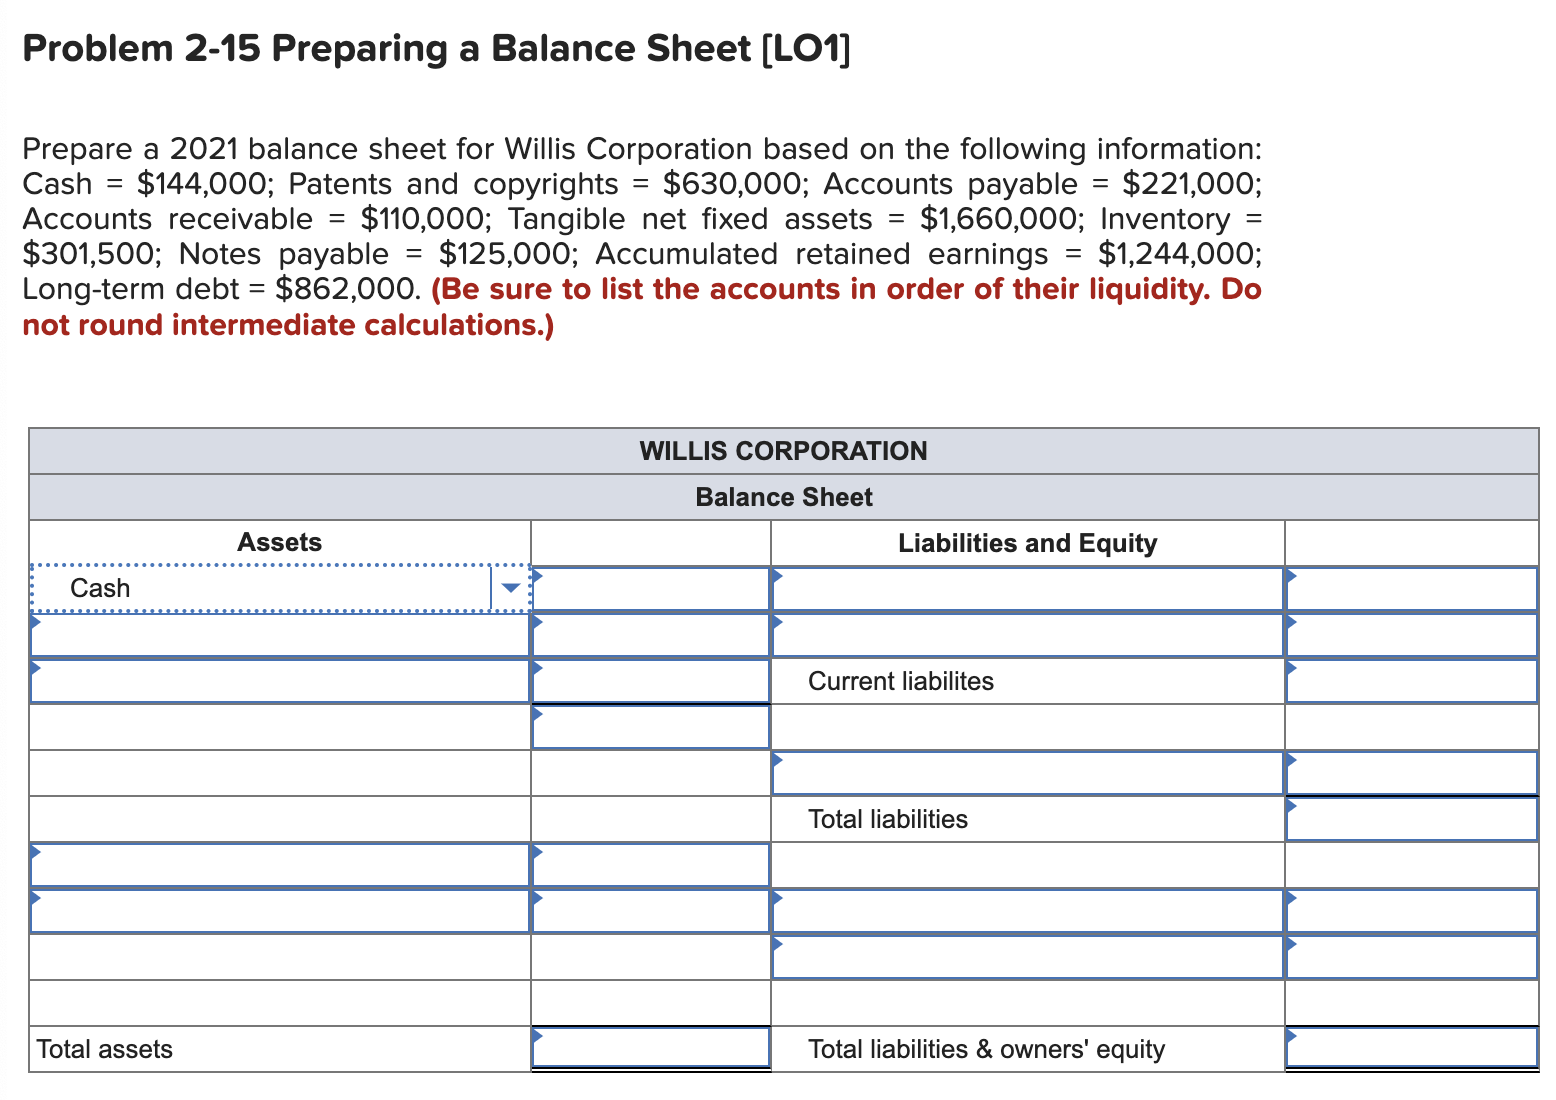Click the Total liabilities label cell
The image size is (1556, 1100).
point(888,818)
